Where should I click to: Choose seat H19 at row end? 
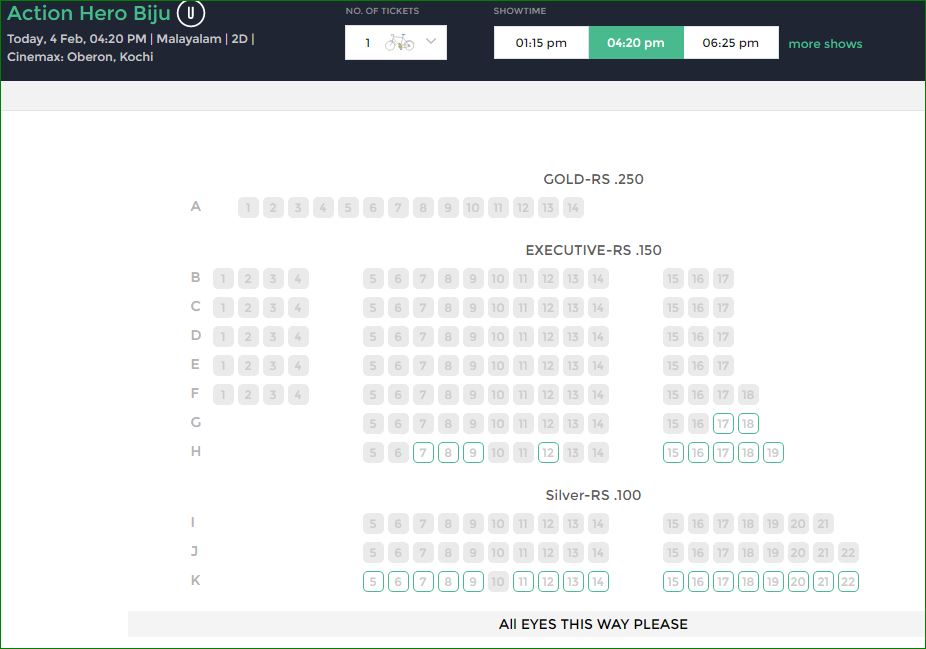(x=773, y=453)
